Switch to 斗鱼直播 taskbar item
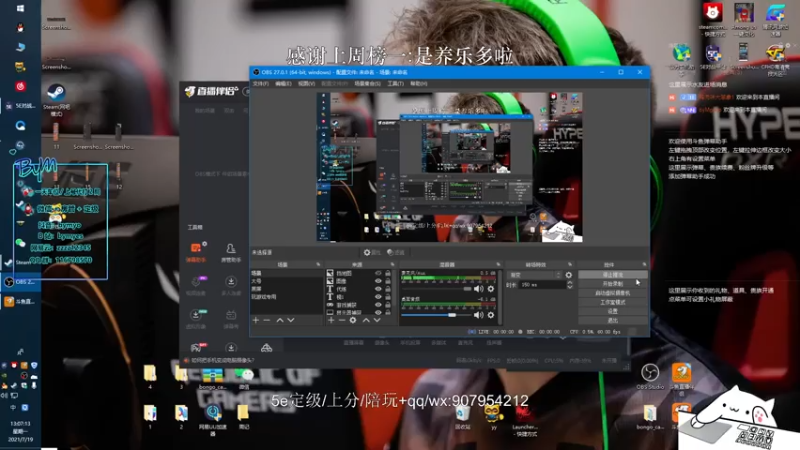Viewport: 800px width, 450px height. click(20, 302)
